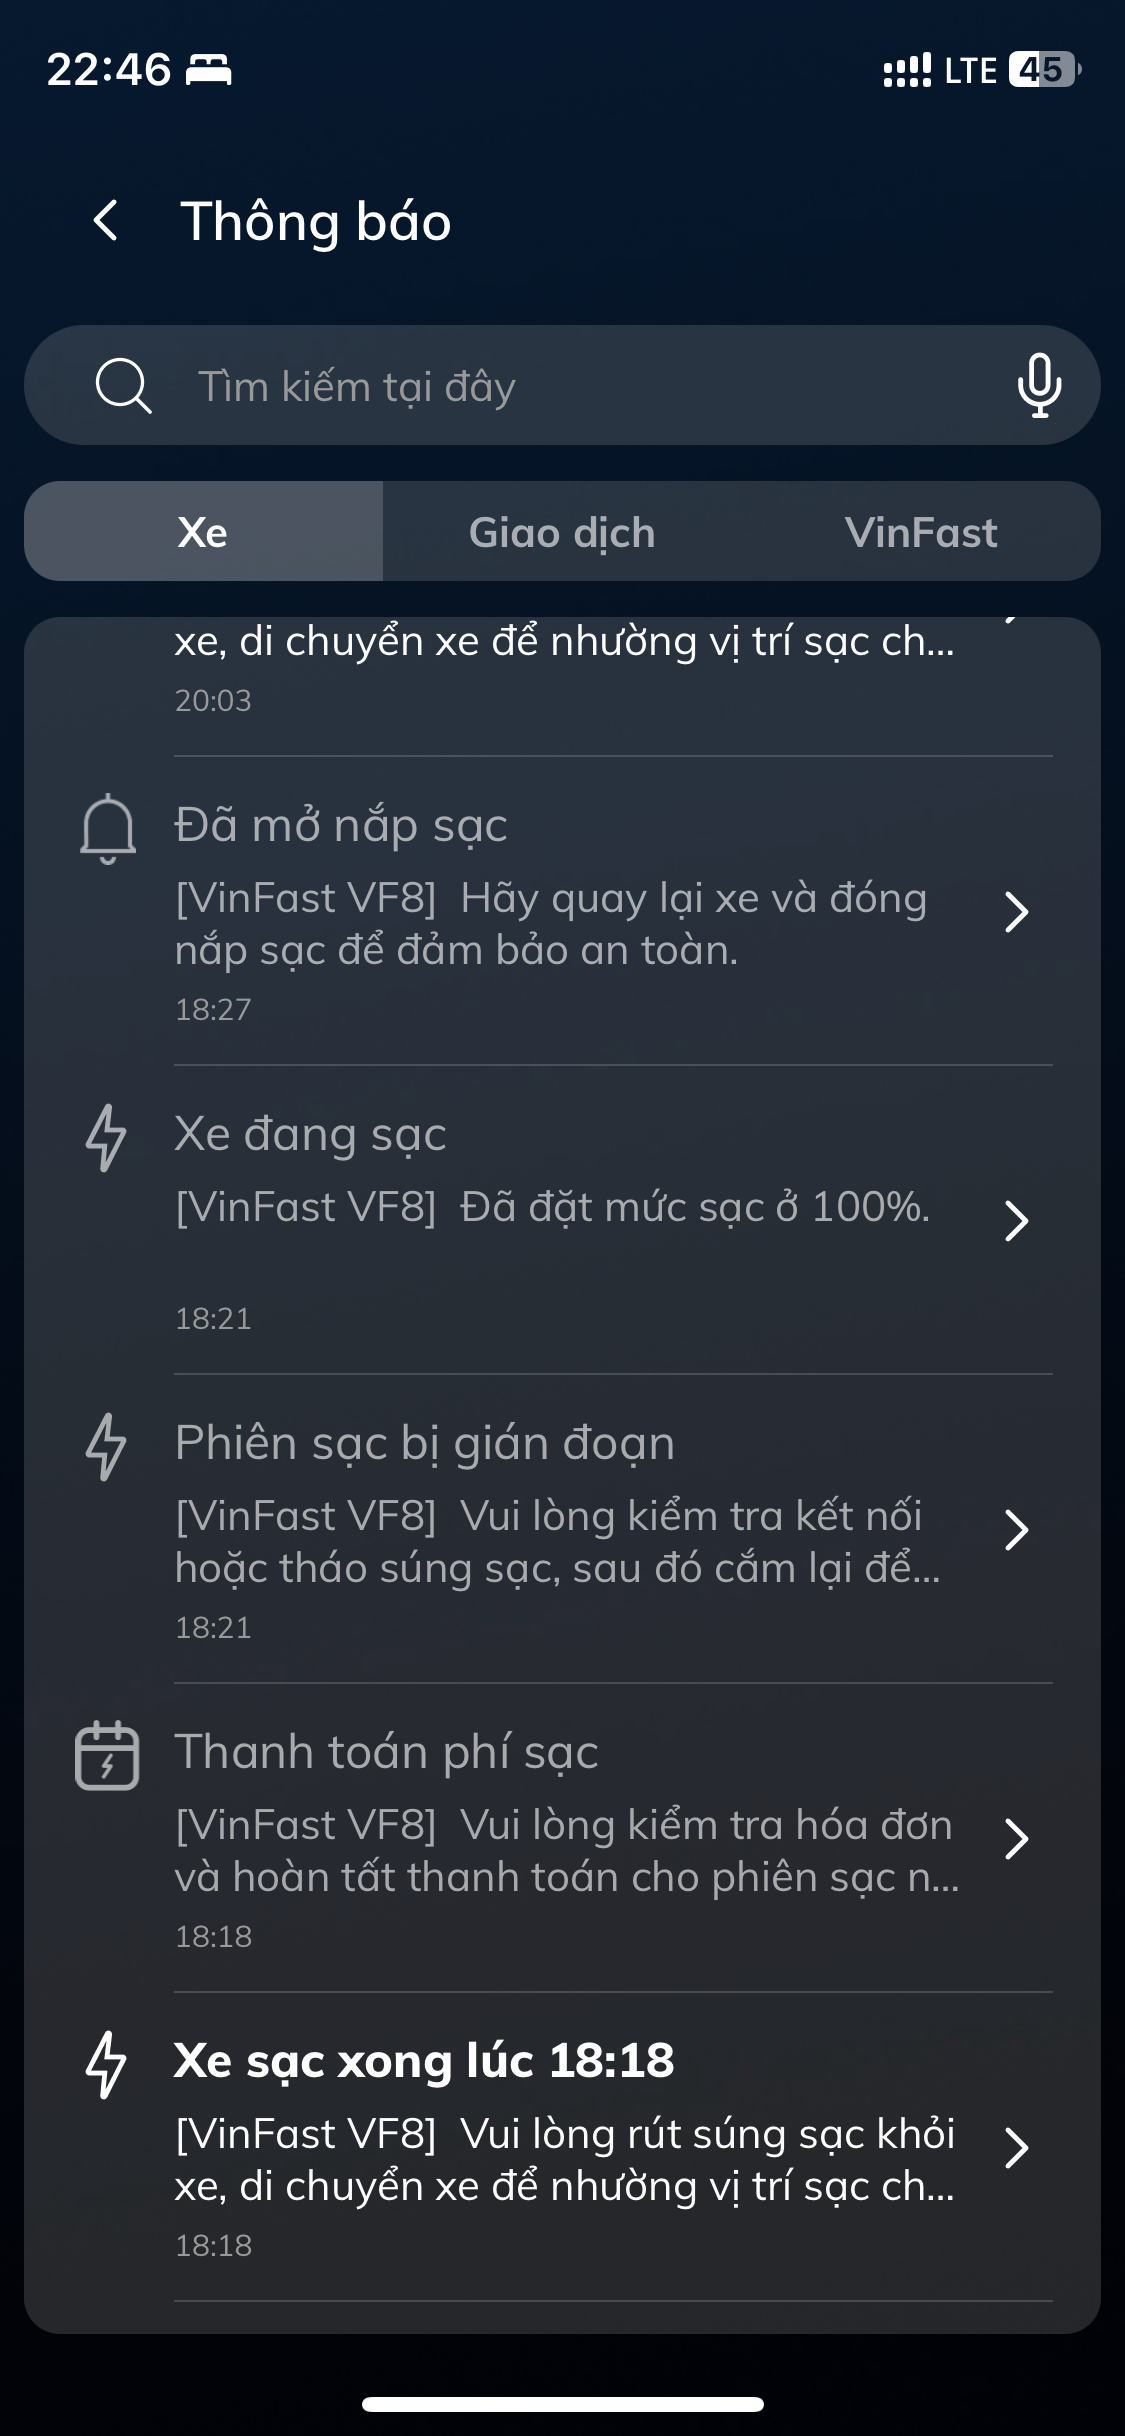
Task: Tap the lightning icon for Xe sạc xong lúc 18:18
Action: coord(106,2064)
